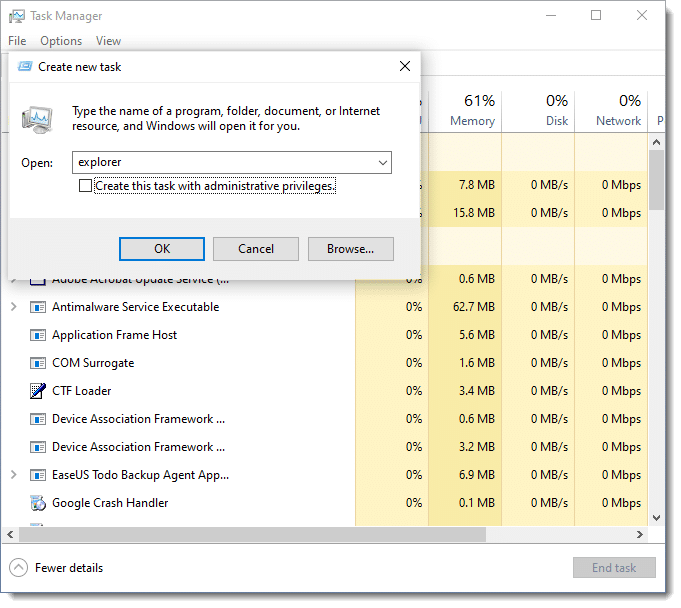Click the Fewer details arrow icon
Screen dimensions: 681x608
[18, 568]
